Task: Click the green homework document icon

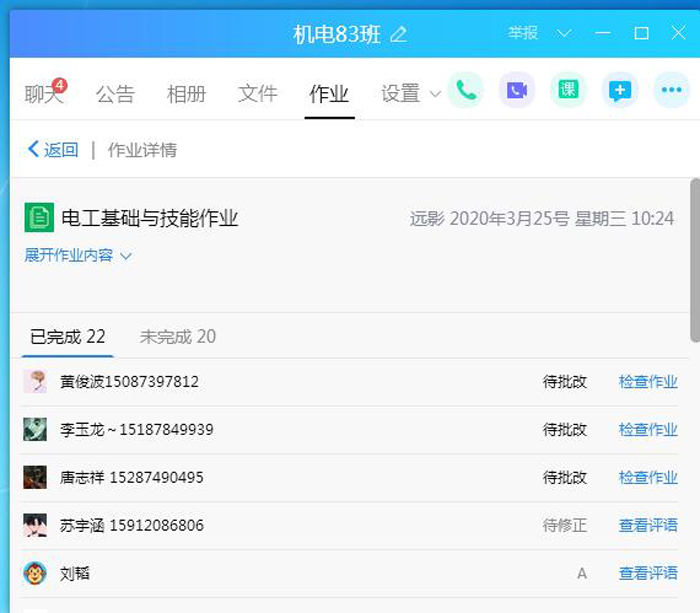Action: [x=39, y=217]
